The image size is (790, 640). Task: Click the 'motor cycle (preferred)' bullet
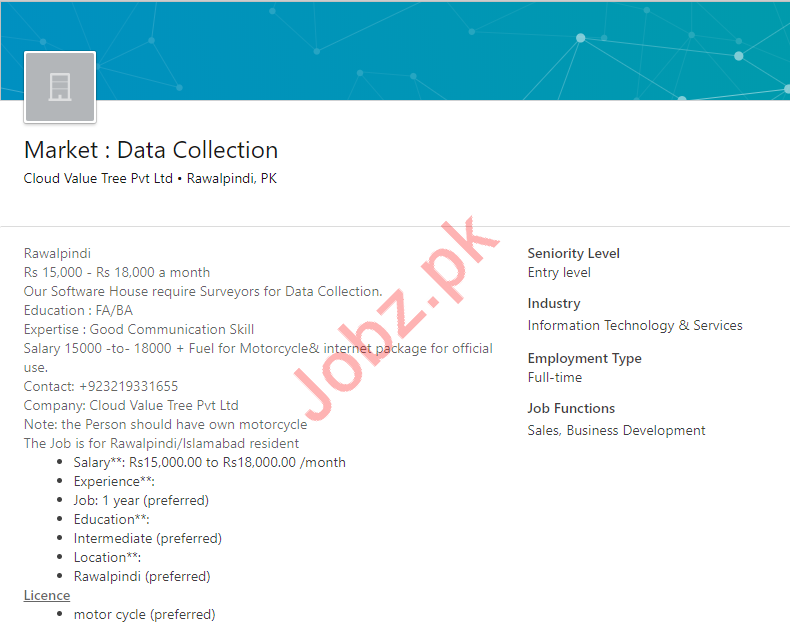(144, 614)
